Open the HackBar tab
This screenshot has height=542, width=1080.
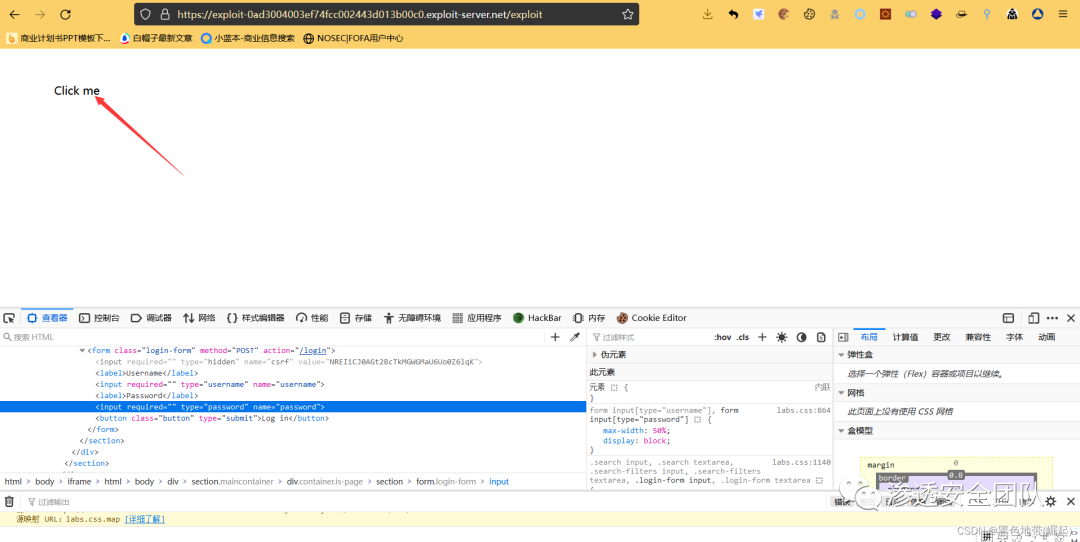coord(537,318)
